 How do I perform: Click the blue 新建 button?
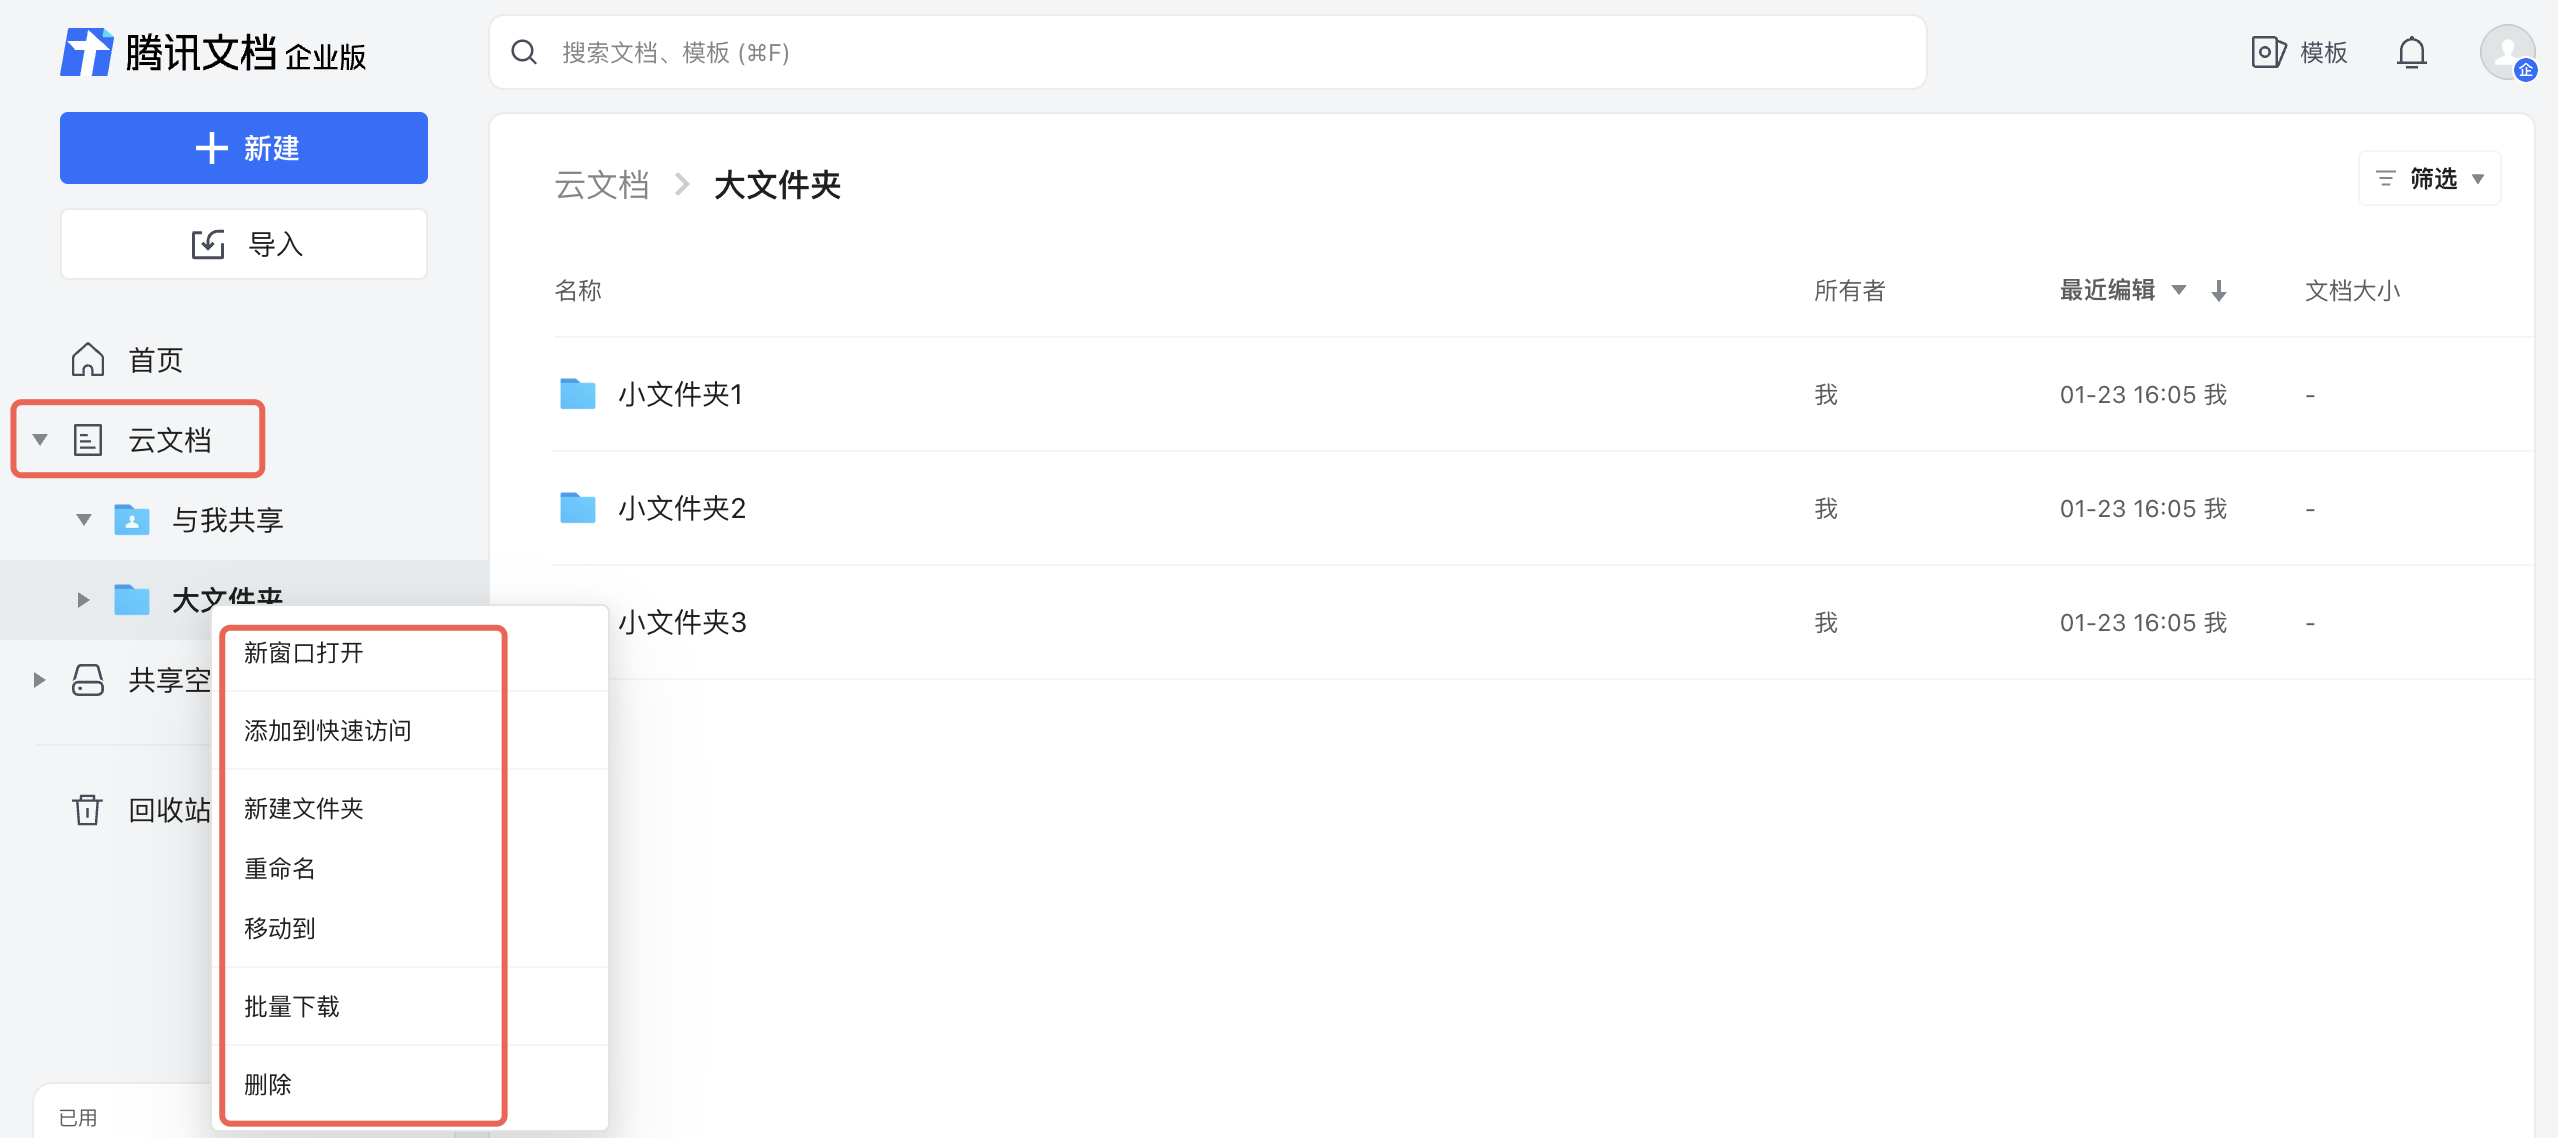pyautogui.click(x=244, y=148)
